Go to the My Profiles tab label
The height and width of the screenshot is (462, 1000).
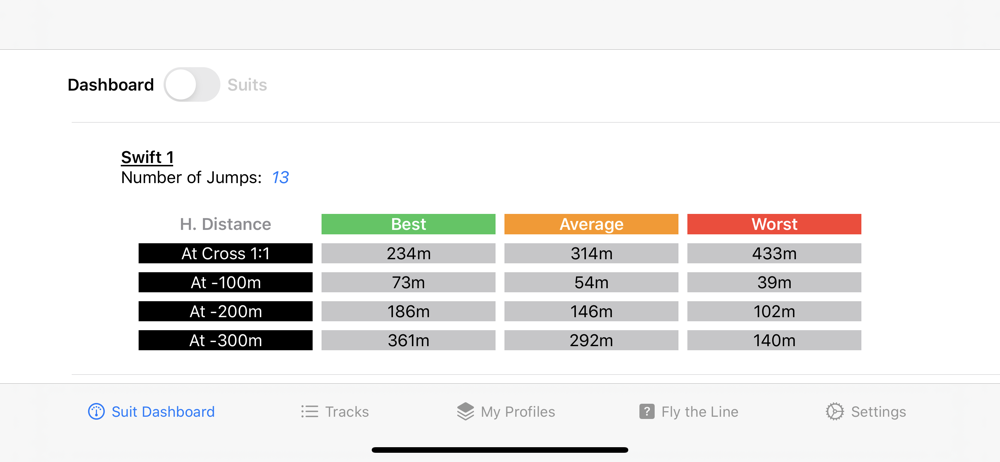coord(518,412)
